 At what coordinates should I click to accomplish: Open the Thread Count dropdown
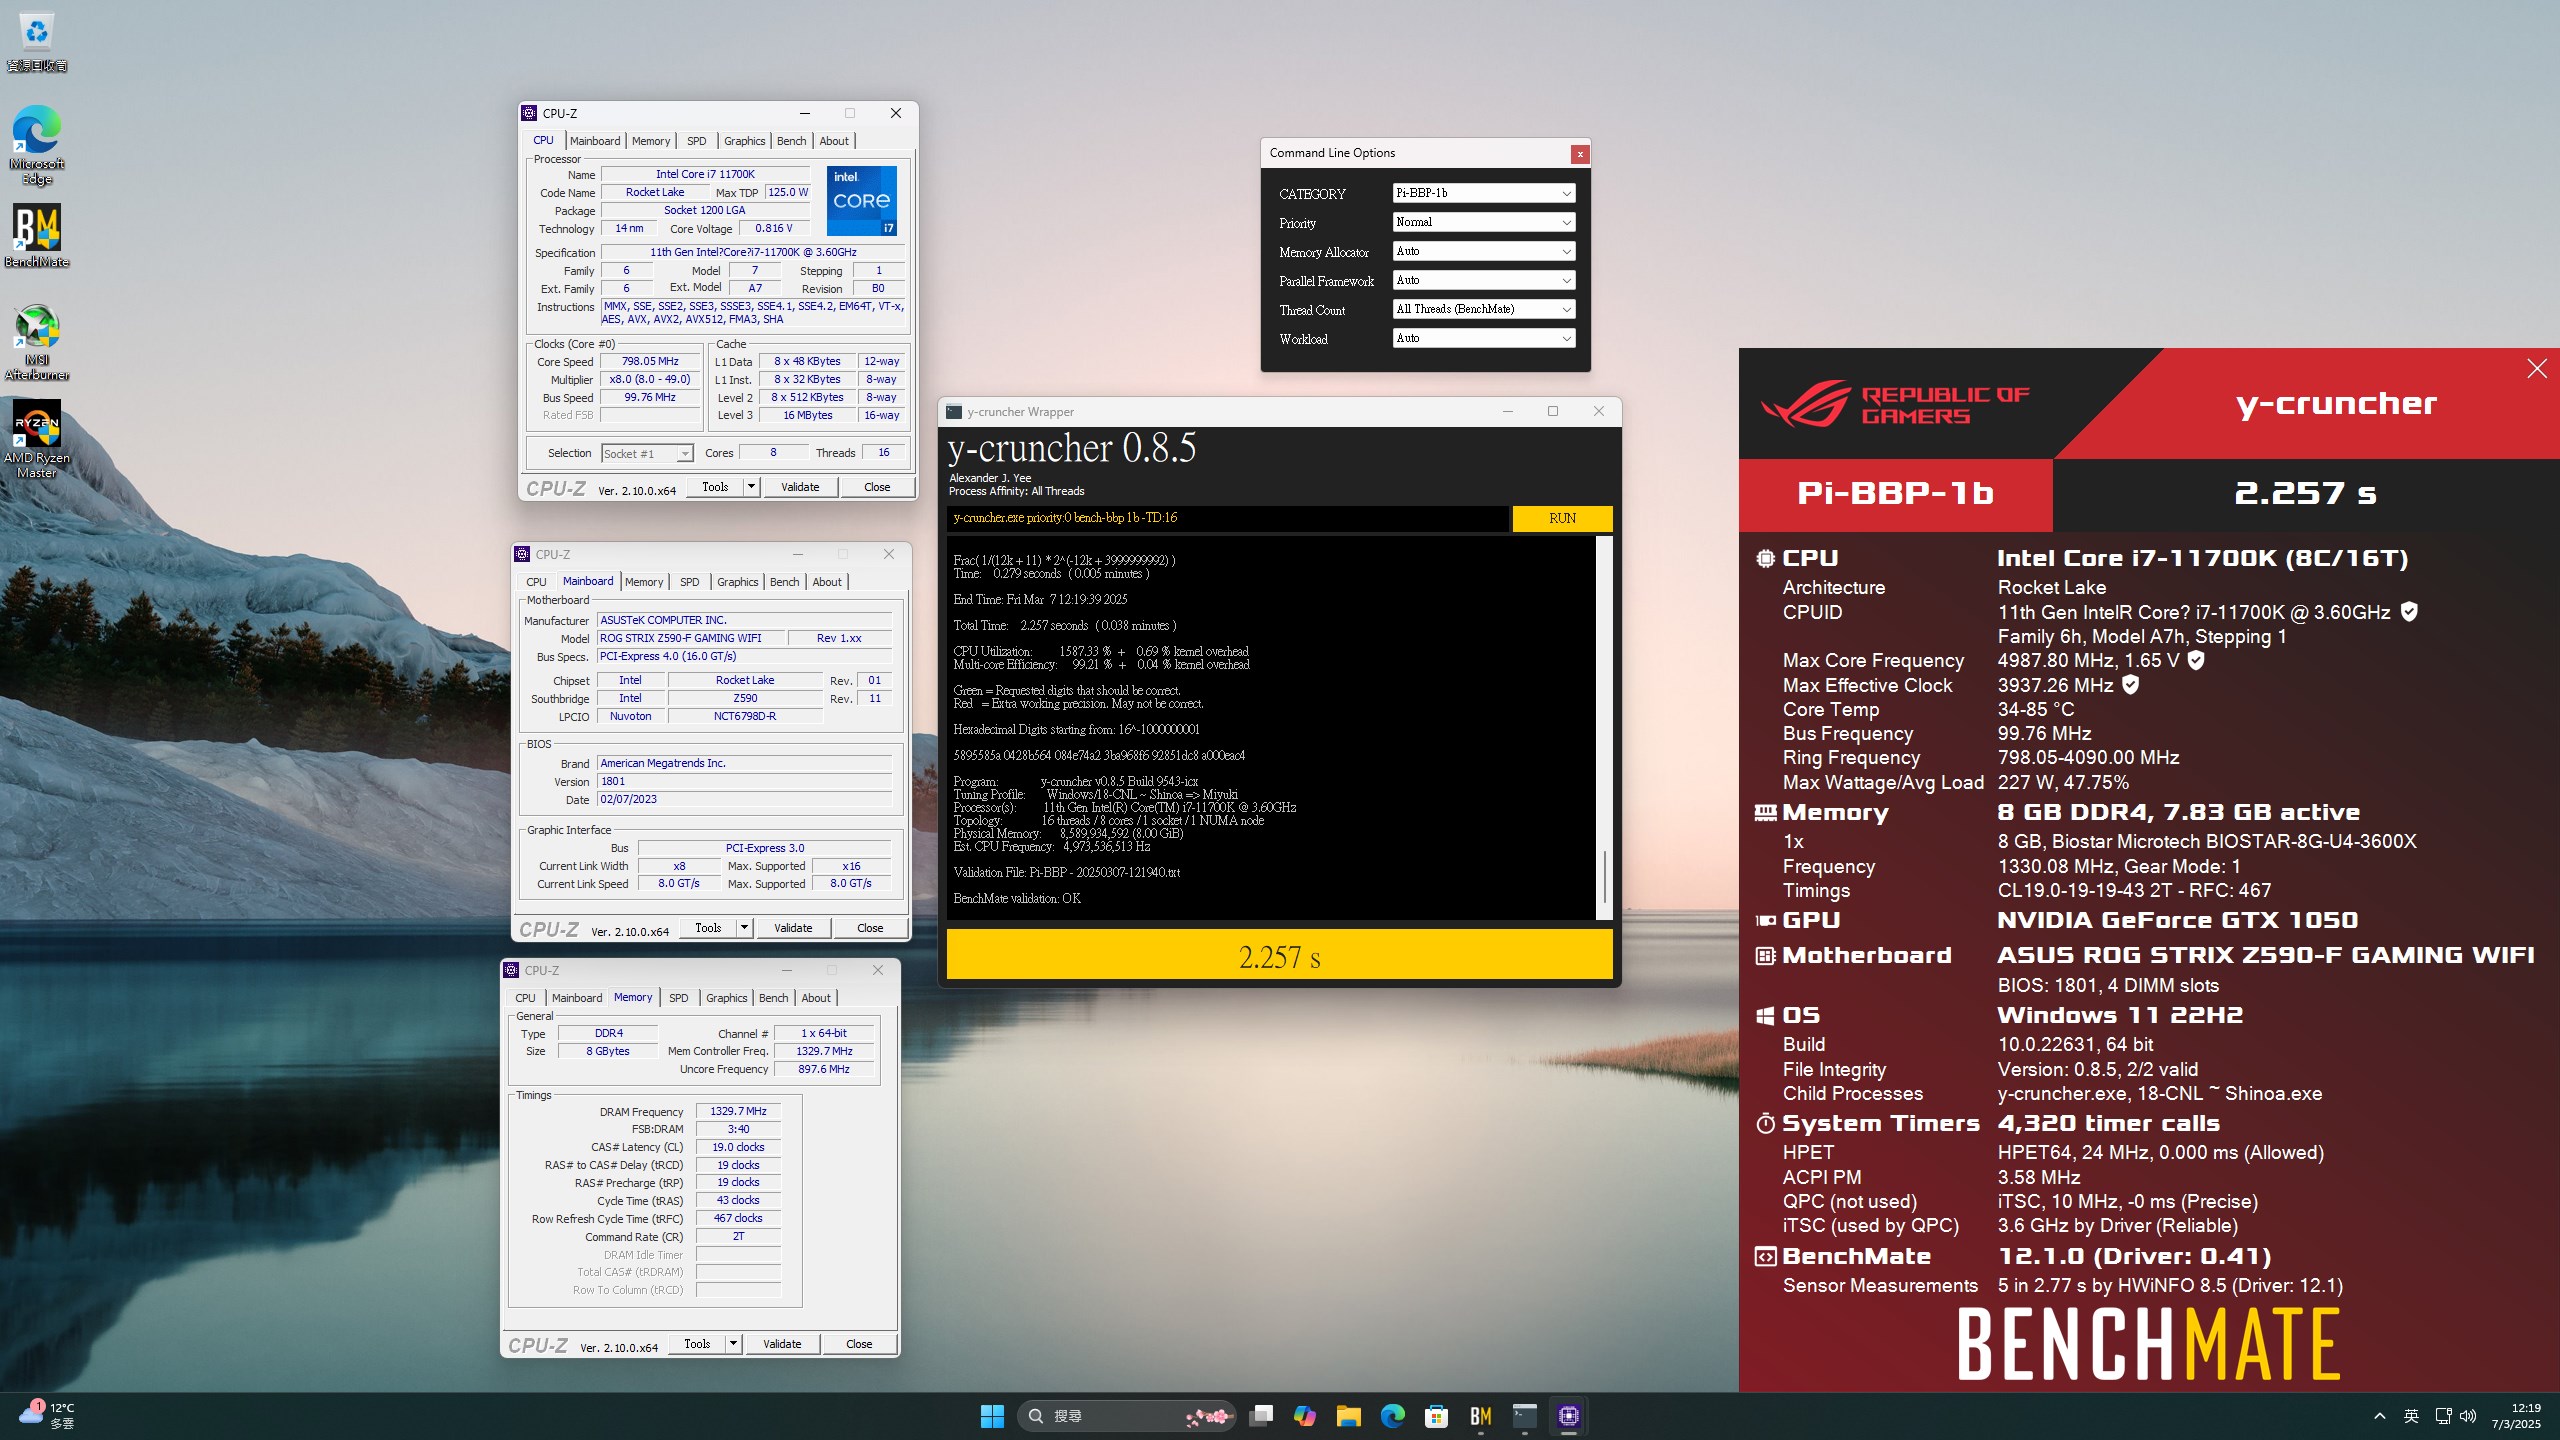[1484, 309]
